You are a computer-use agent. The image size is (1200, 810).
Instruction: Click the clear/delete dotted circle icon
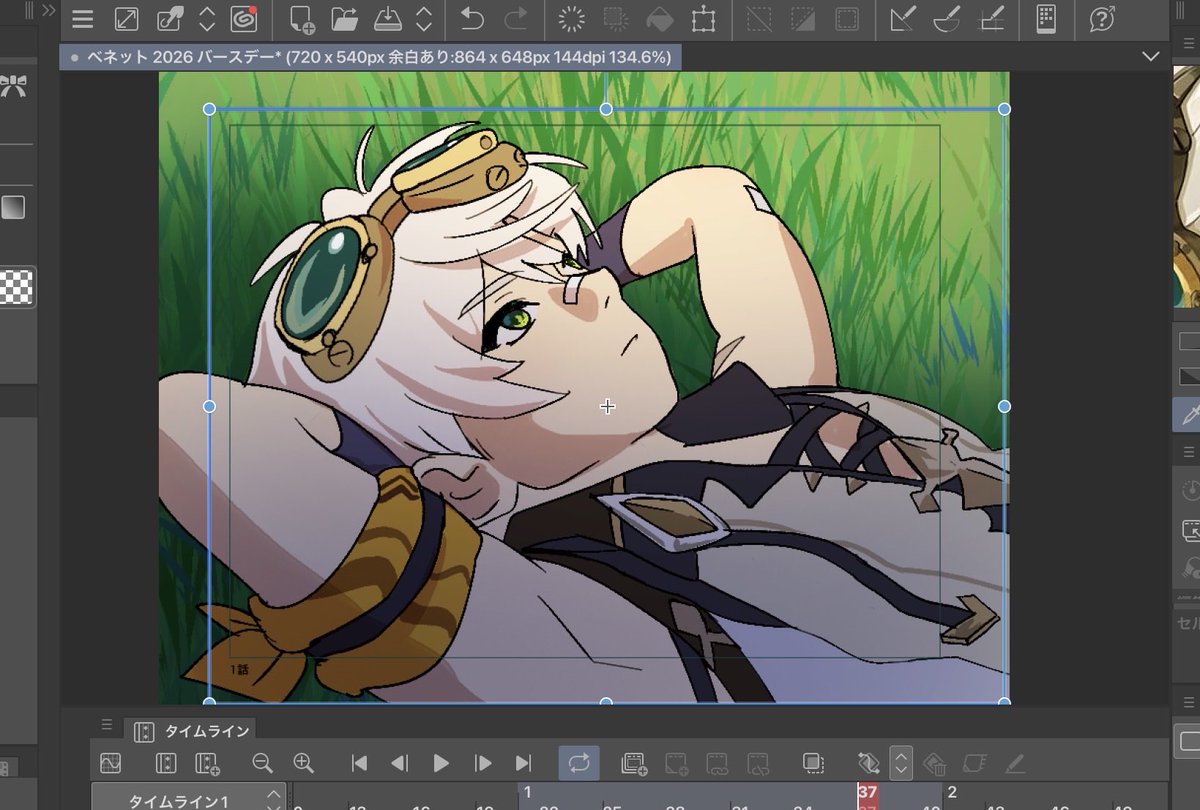coord(572,19)
